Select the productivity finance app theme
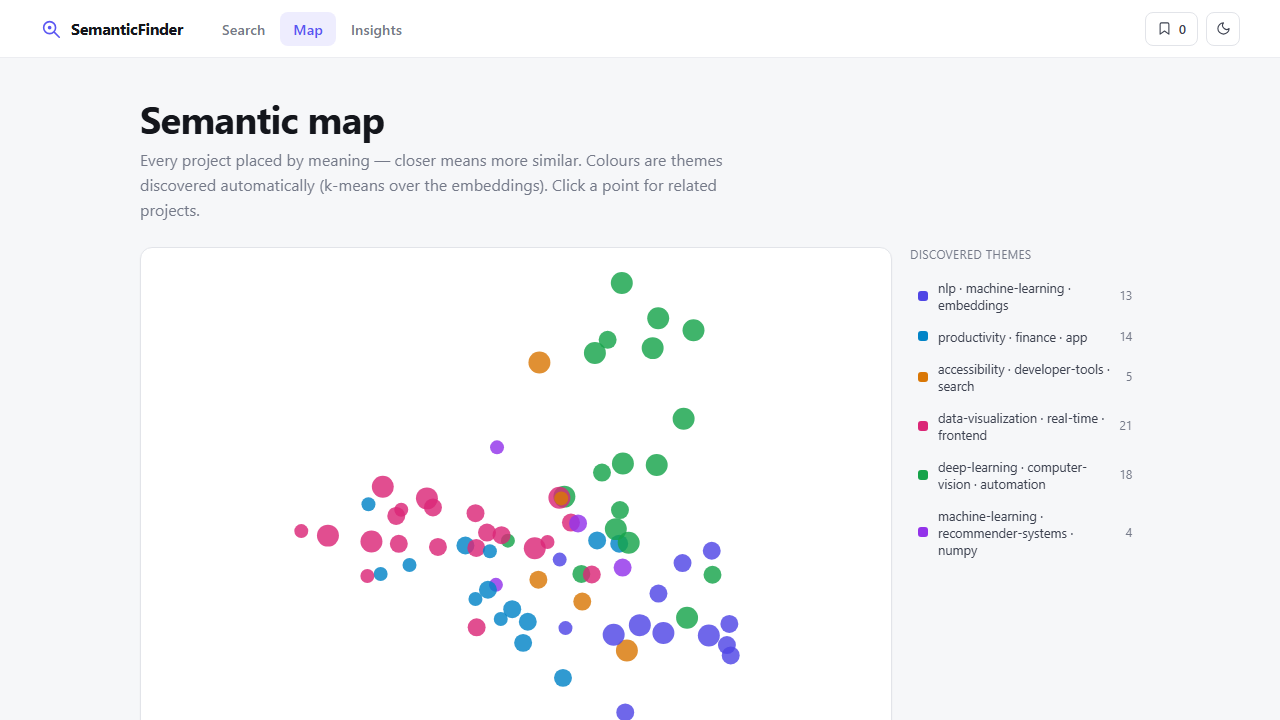Image resolution: width=1280 pixels, height=720 pixels. point(1025,337)
